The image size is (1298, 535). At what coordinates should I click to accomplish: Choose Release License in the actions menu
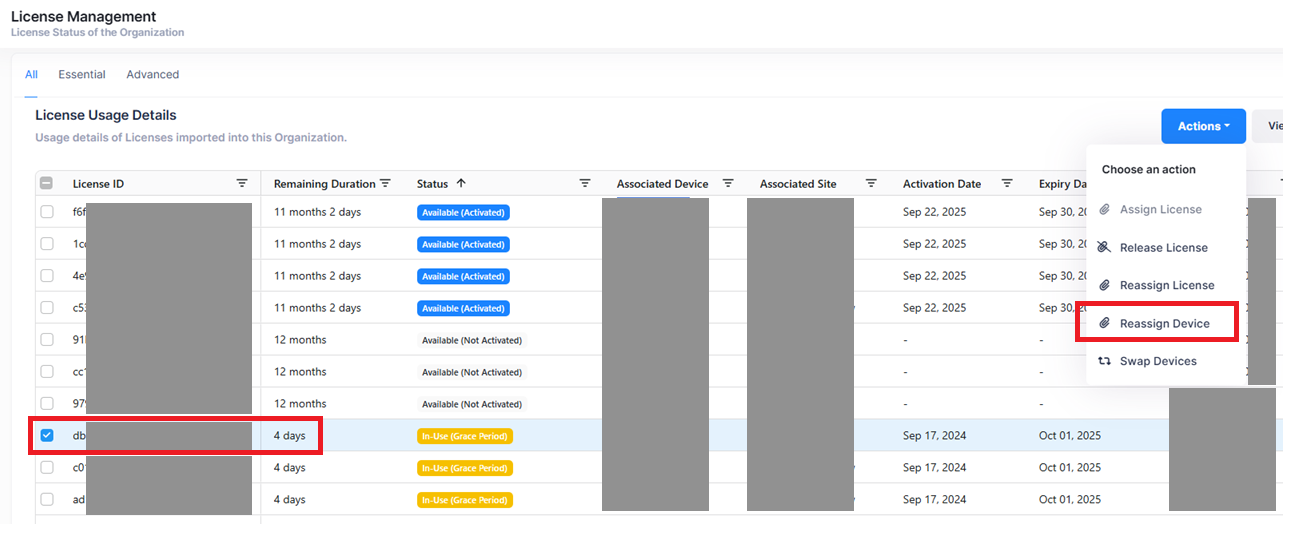[1163, 247]
